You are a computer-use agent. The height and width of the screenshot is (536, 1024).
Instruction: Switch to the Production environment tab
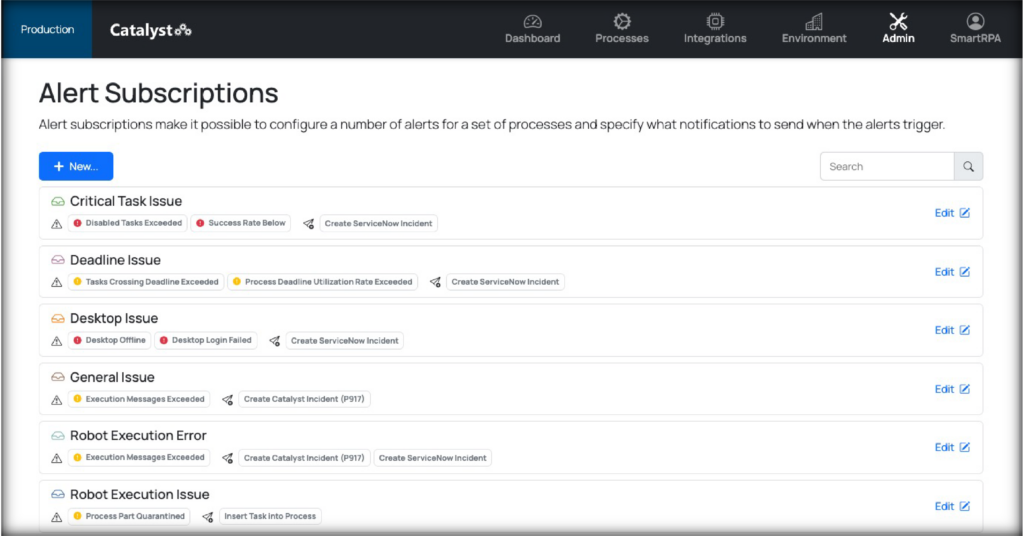pos(47,29)
